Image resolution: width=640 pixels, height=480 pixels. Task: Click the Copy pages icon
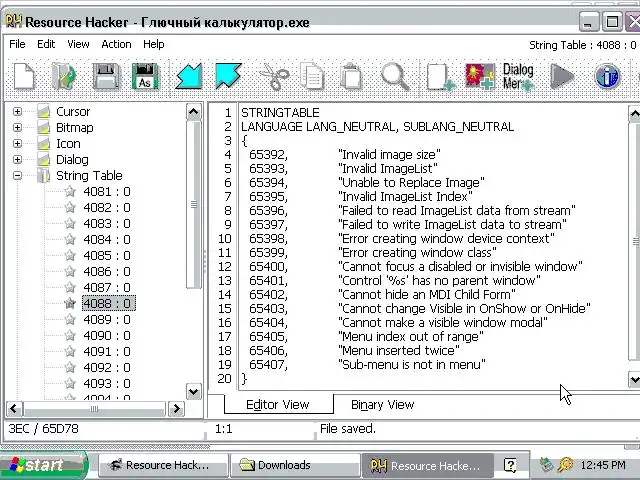[x=312, y=76]
